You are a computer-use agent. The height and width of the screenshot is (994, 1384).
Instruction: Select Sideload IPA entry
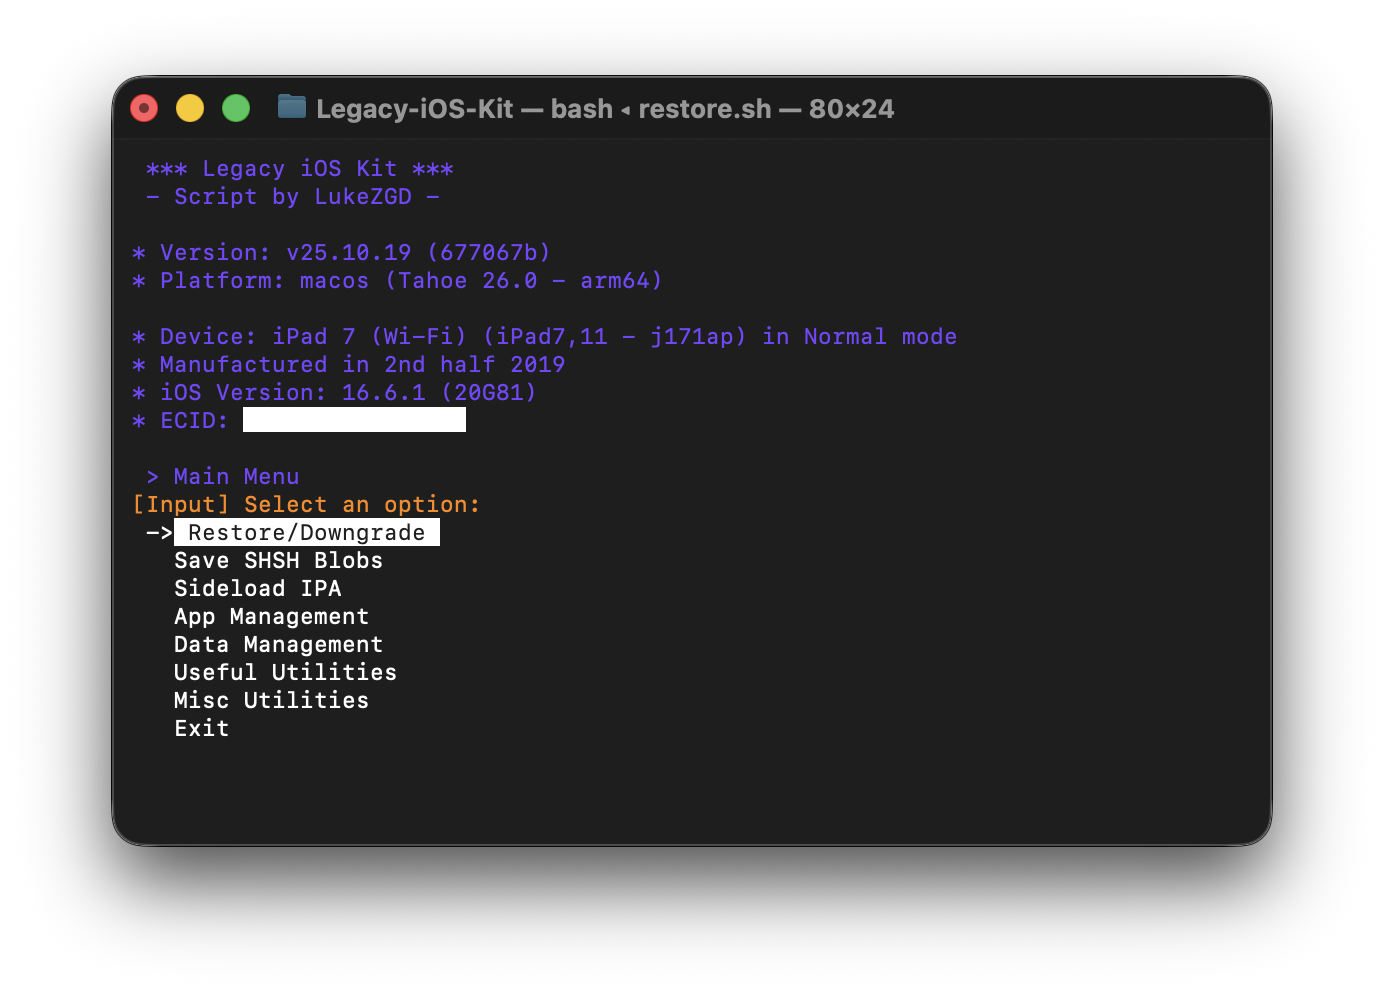(257, 589)
